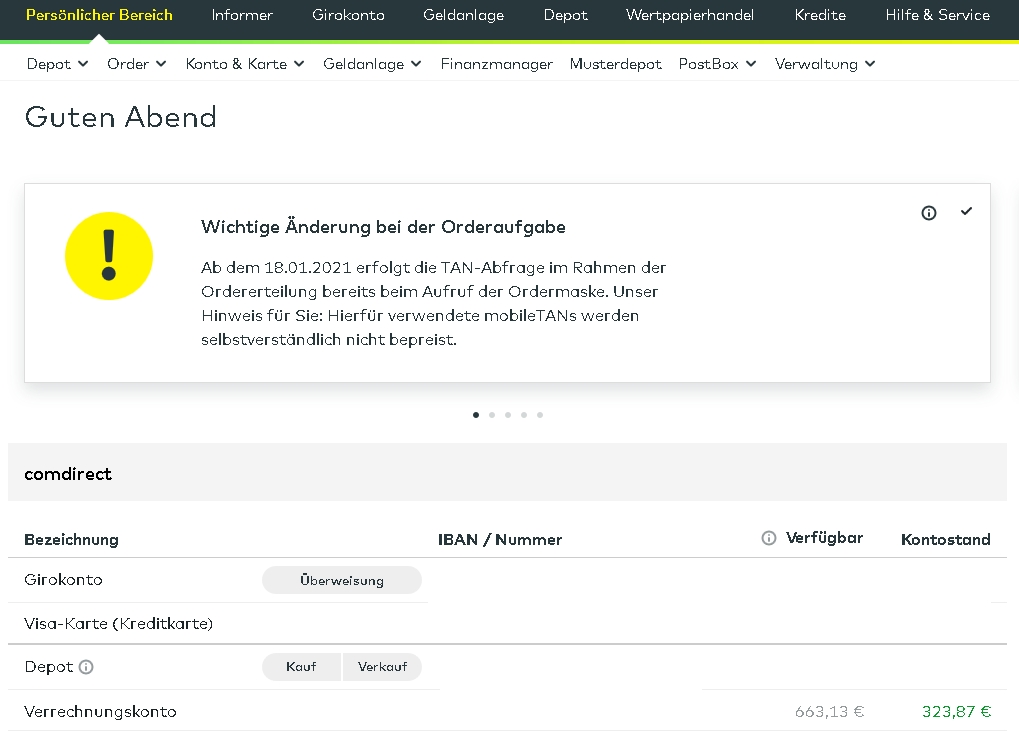
Task: Open the Finanzmanager link
Action: click(x=496, y=64)
